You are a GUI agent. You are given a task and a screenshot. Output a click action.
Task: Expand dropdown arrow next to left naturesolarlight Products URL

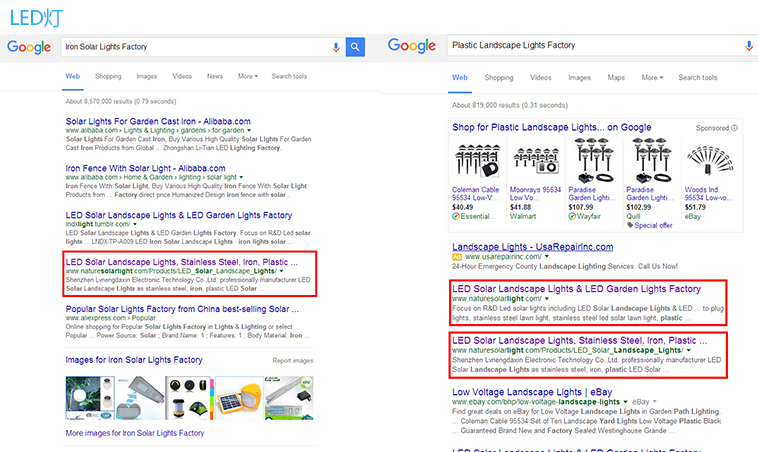tap(281, 271)
